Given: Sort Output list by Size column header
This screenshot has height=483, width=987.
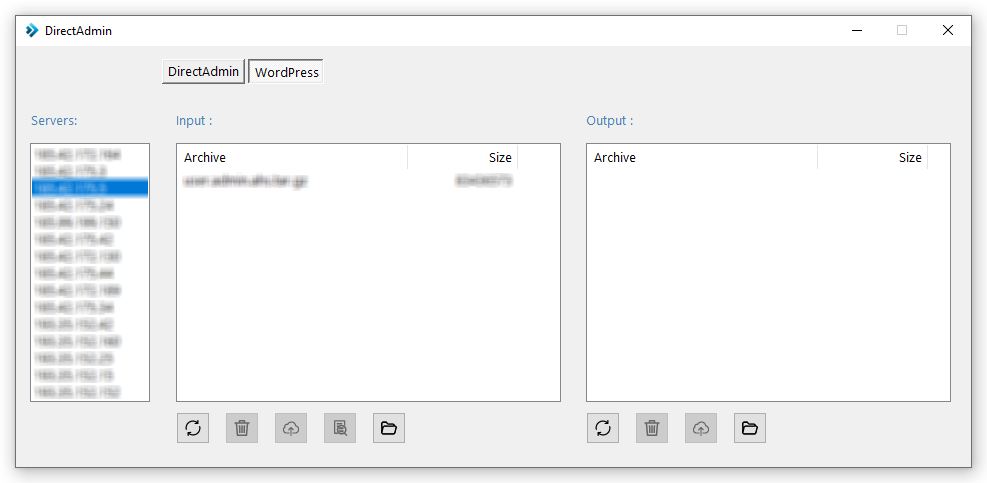Looking at the screenshot, I should (x=872, y=157).
